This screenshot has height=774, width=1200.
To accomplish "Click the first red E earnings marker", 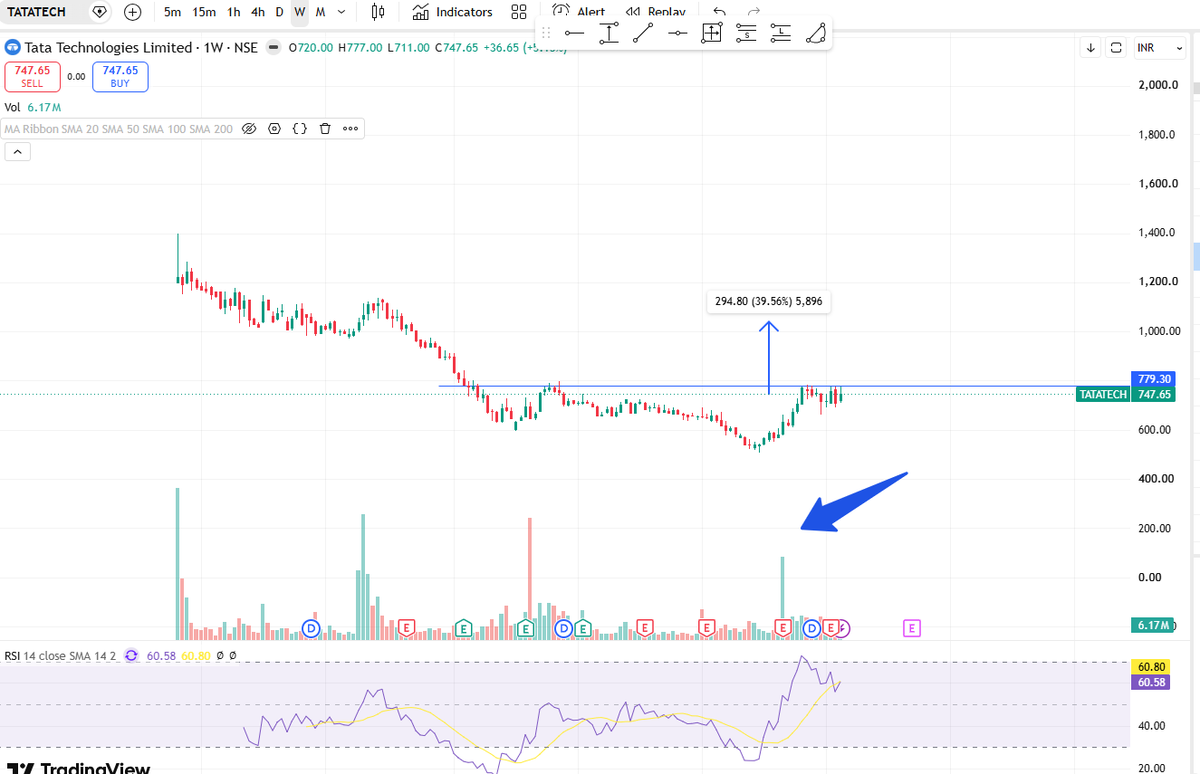I will (x=406, y=628).
